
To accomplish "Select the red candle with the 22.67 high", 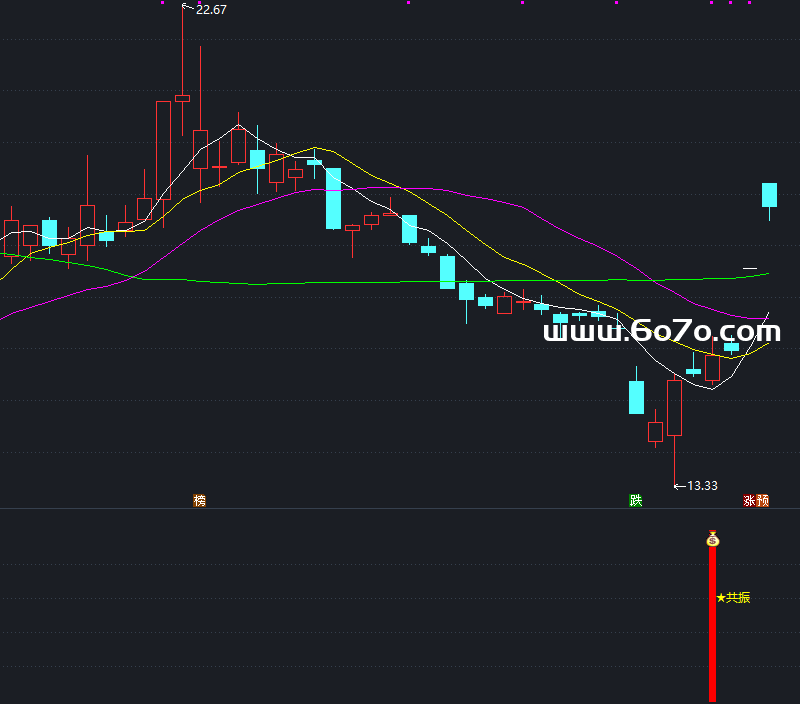I will 182,98.
